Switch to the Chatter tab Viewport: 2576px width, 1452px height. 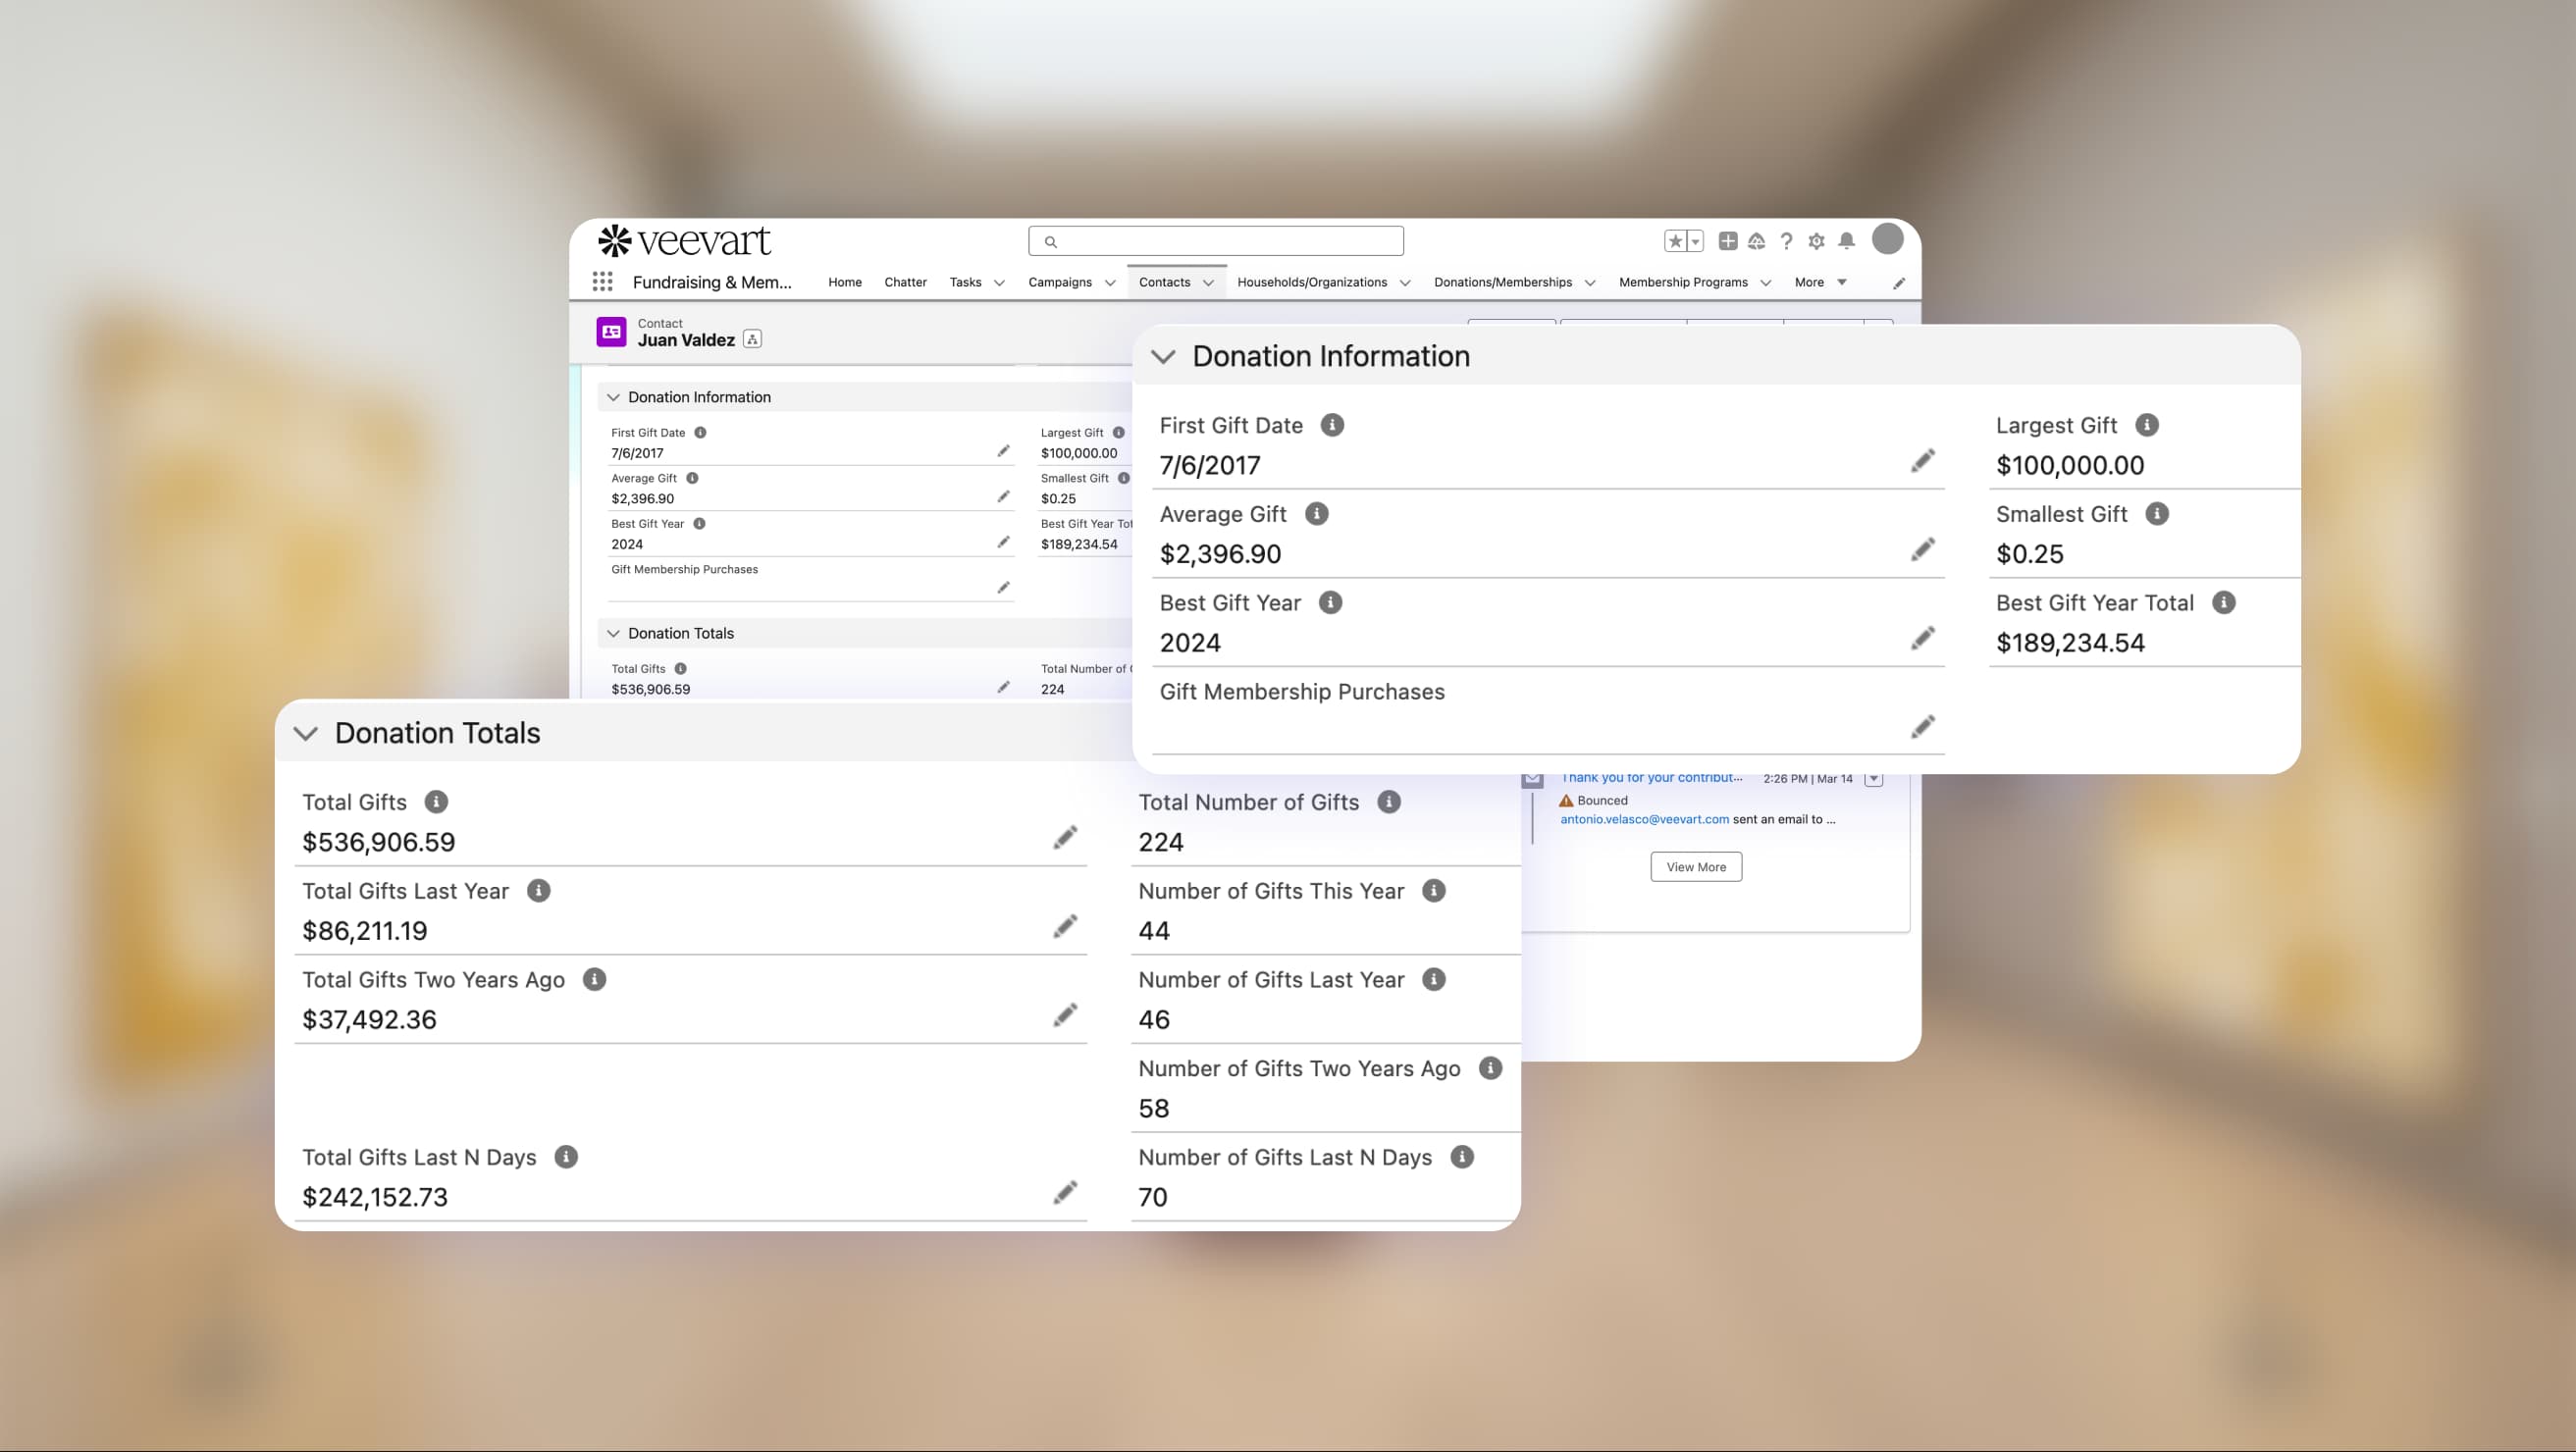point(905,282)
